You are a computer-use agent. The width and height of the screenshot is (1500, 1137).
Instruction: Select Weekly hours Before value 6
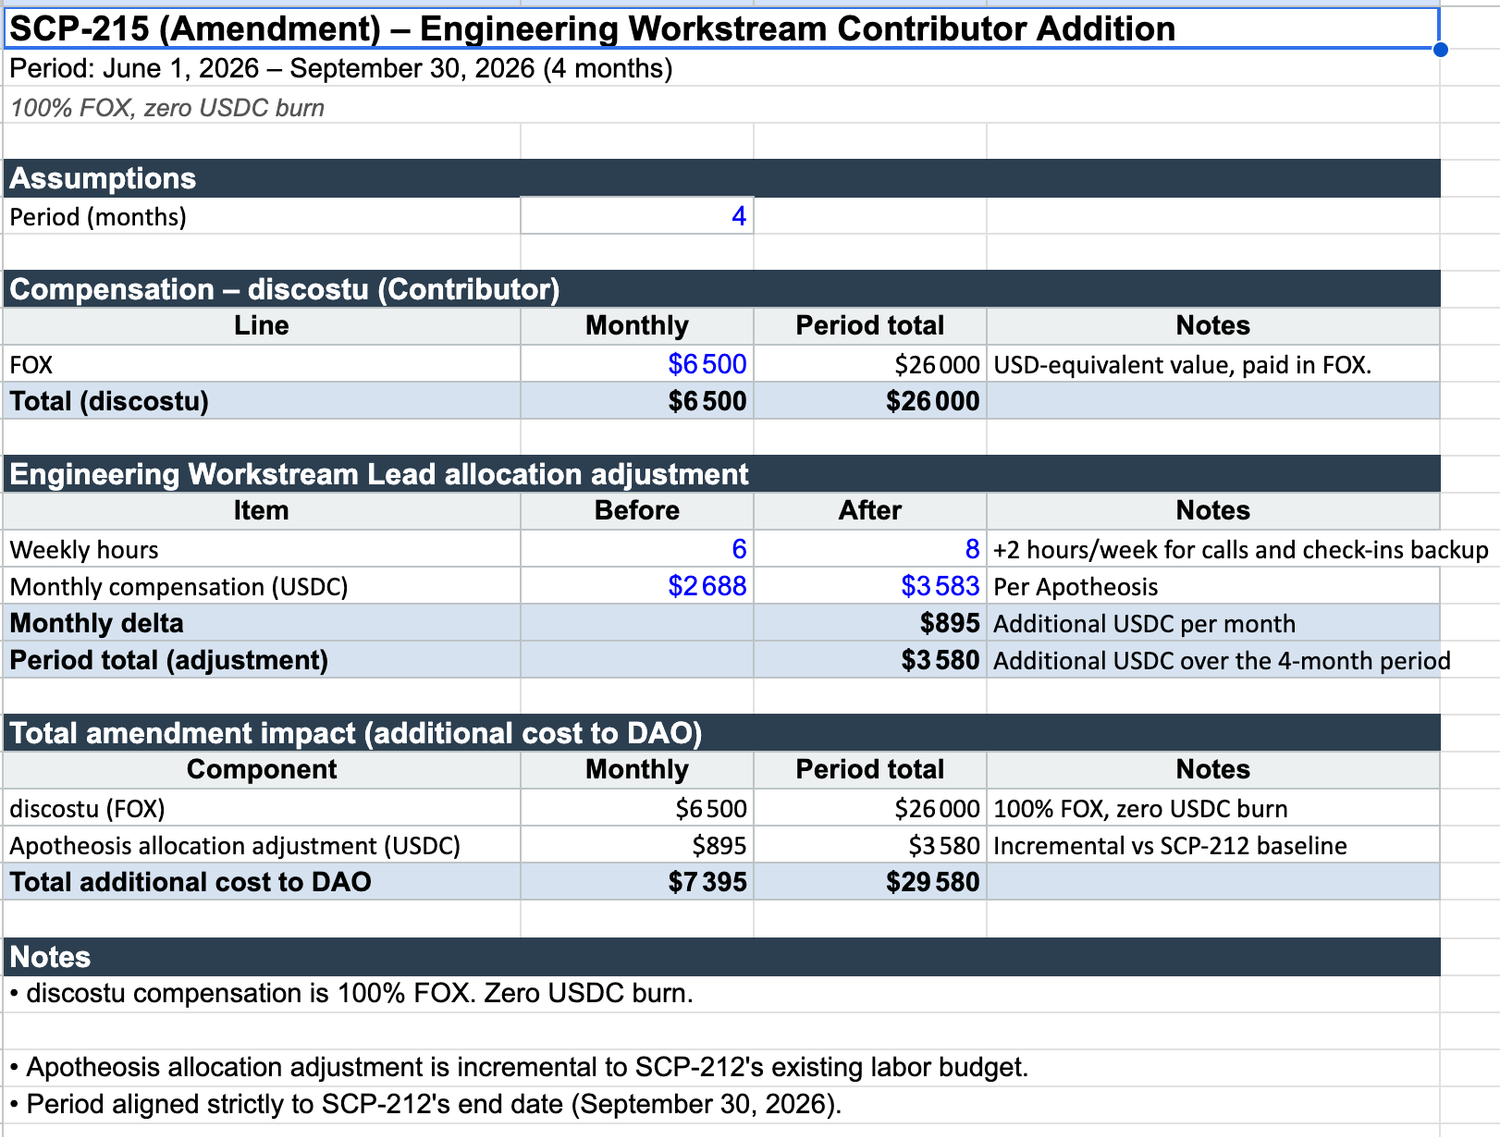pos(637,549)
